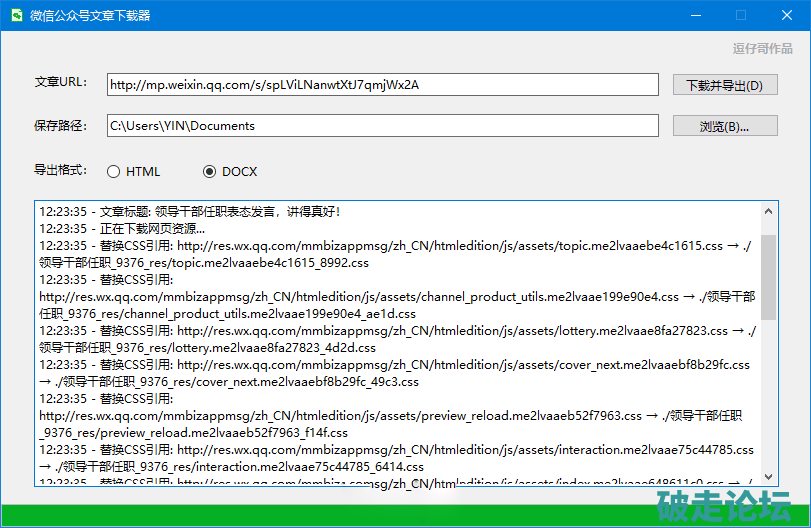The image size is (811, 528).
Task: Click the log scrollbar down arrow
Action: pyautogui.click(x=769, y=476)
